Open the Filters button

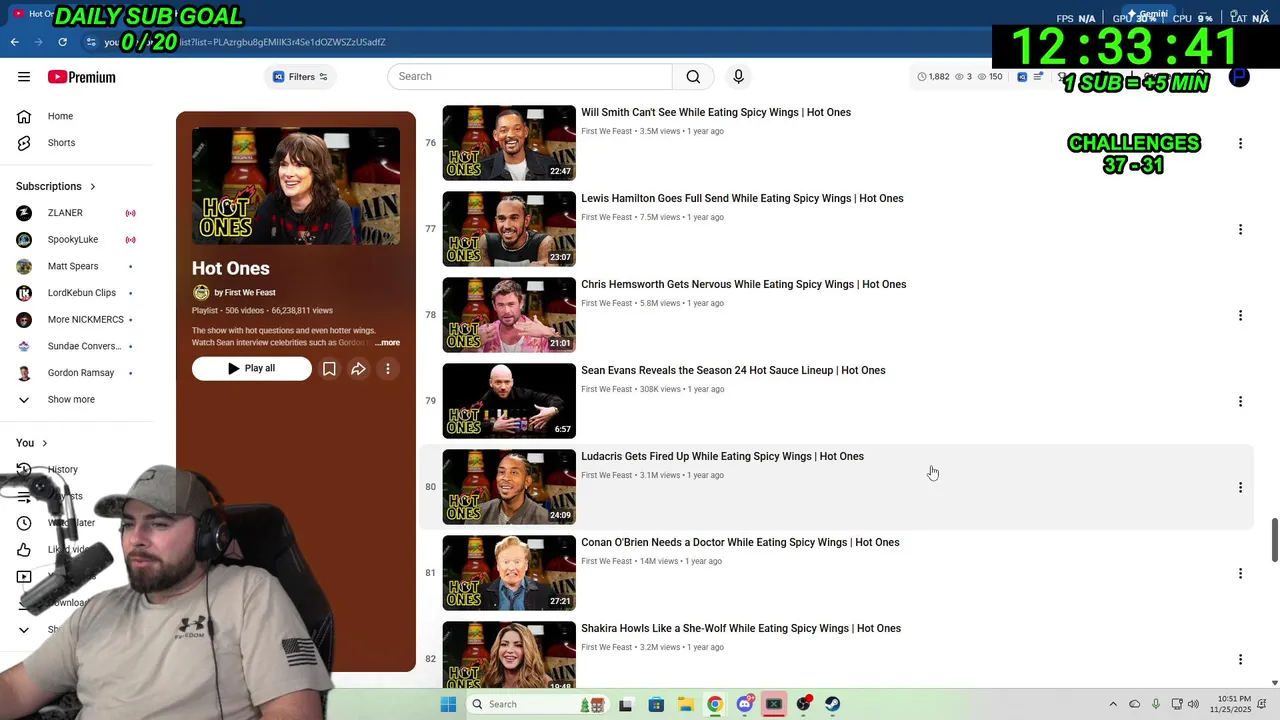point(300,77)
